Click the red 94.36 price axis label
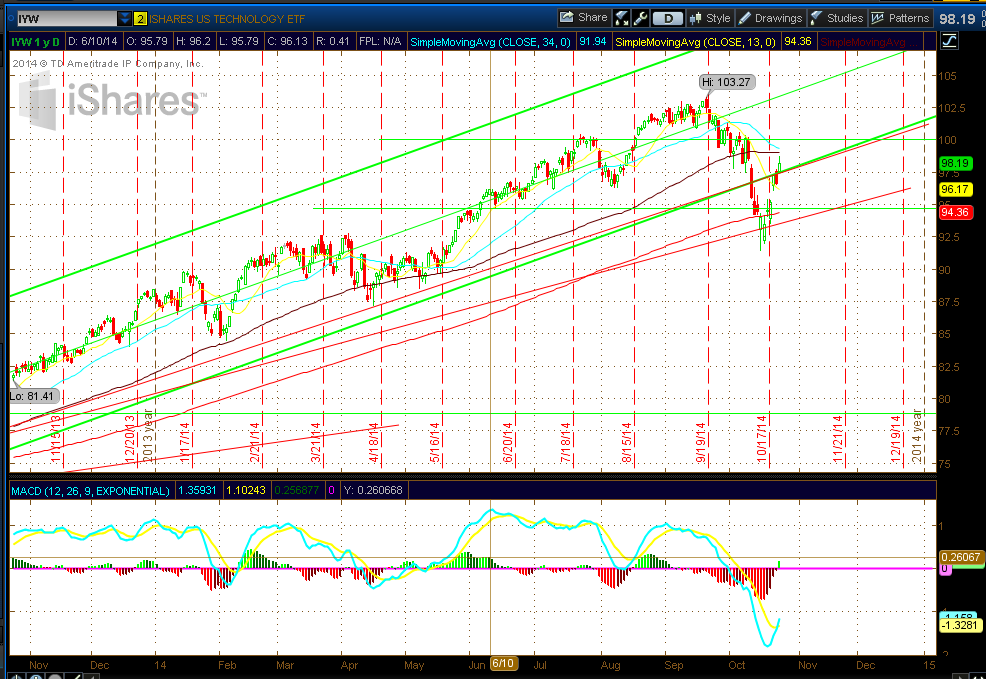 (x=955, y=213)
